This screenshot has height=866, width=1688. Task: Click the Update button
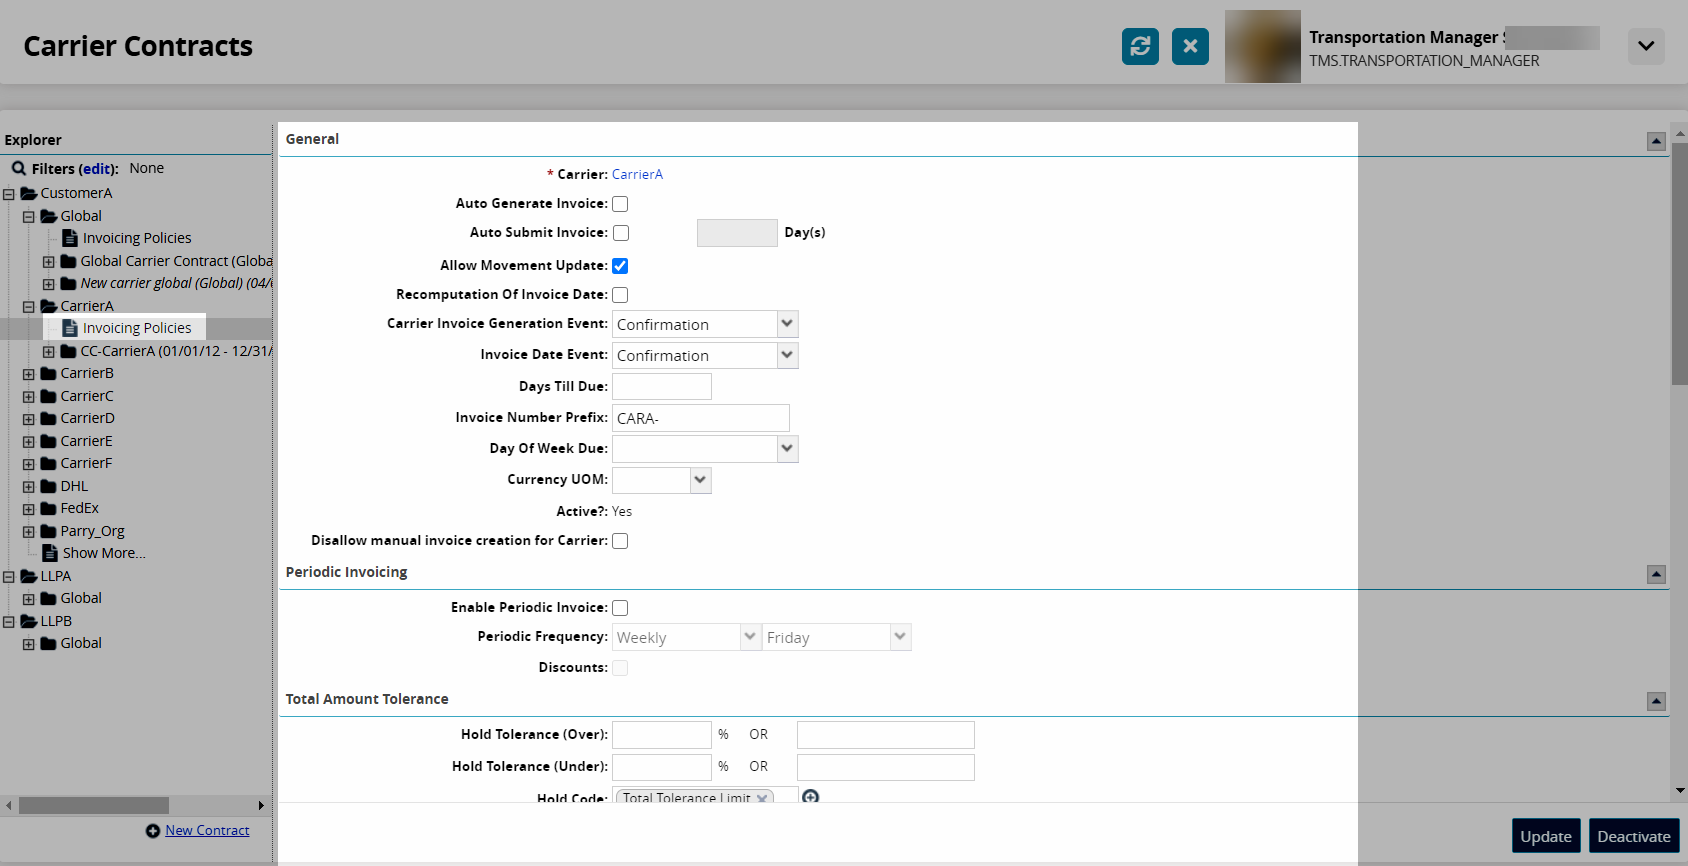tap(1545, 836)
